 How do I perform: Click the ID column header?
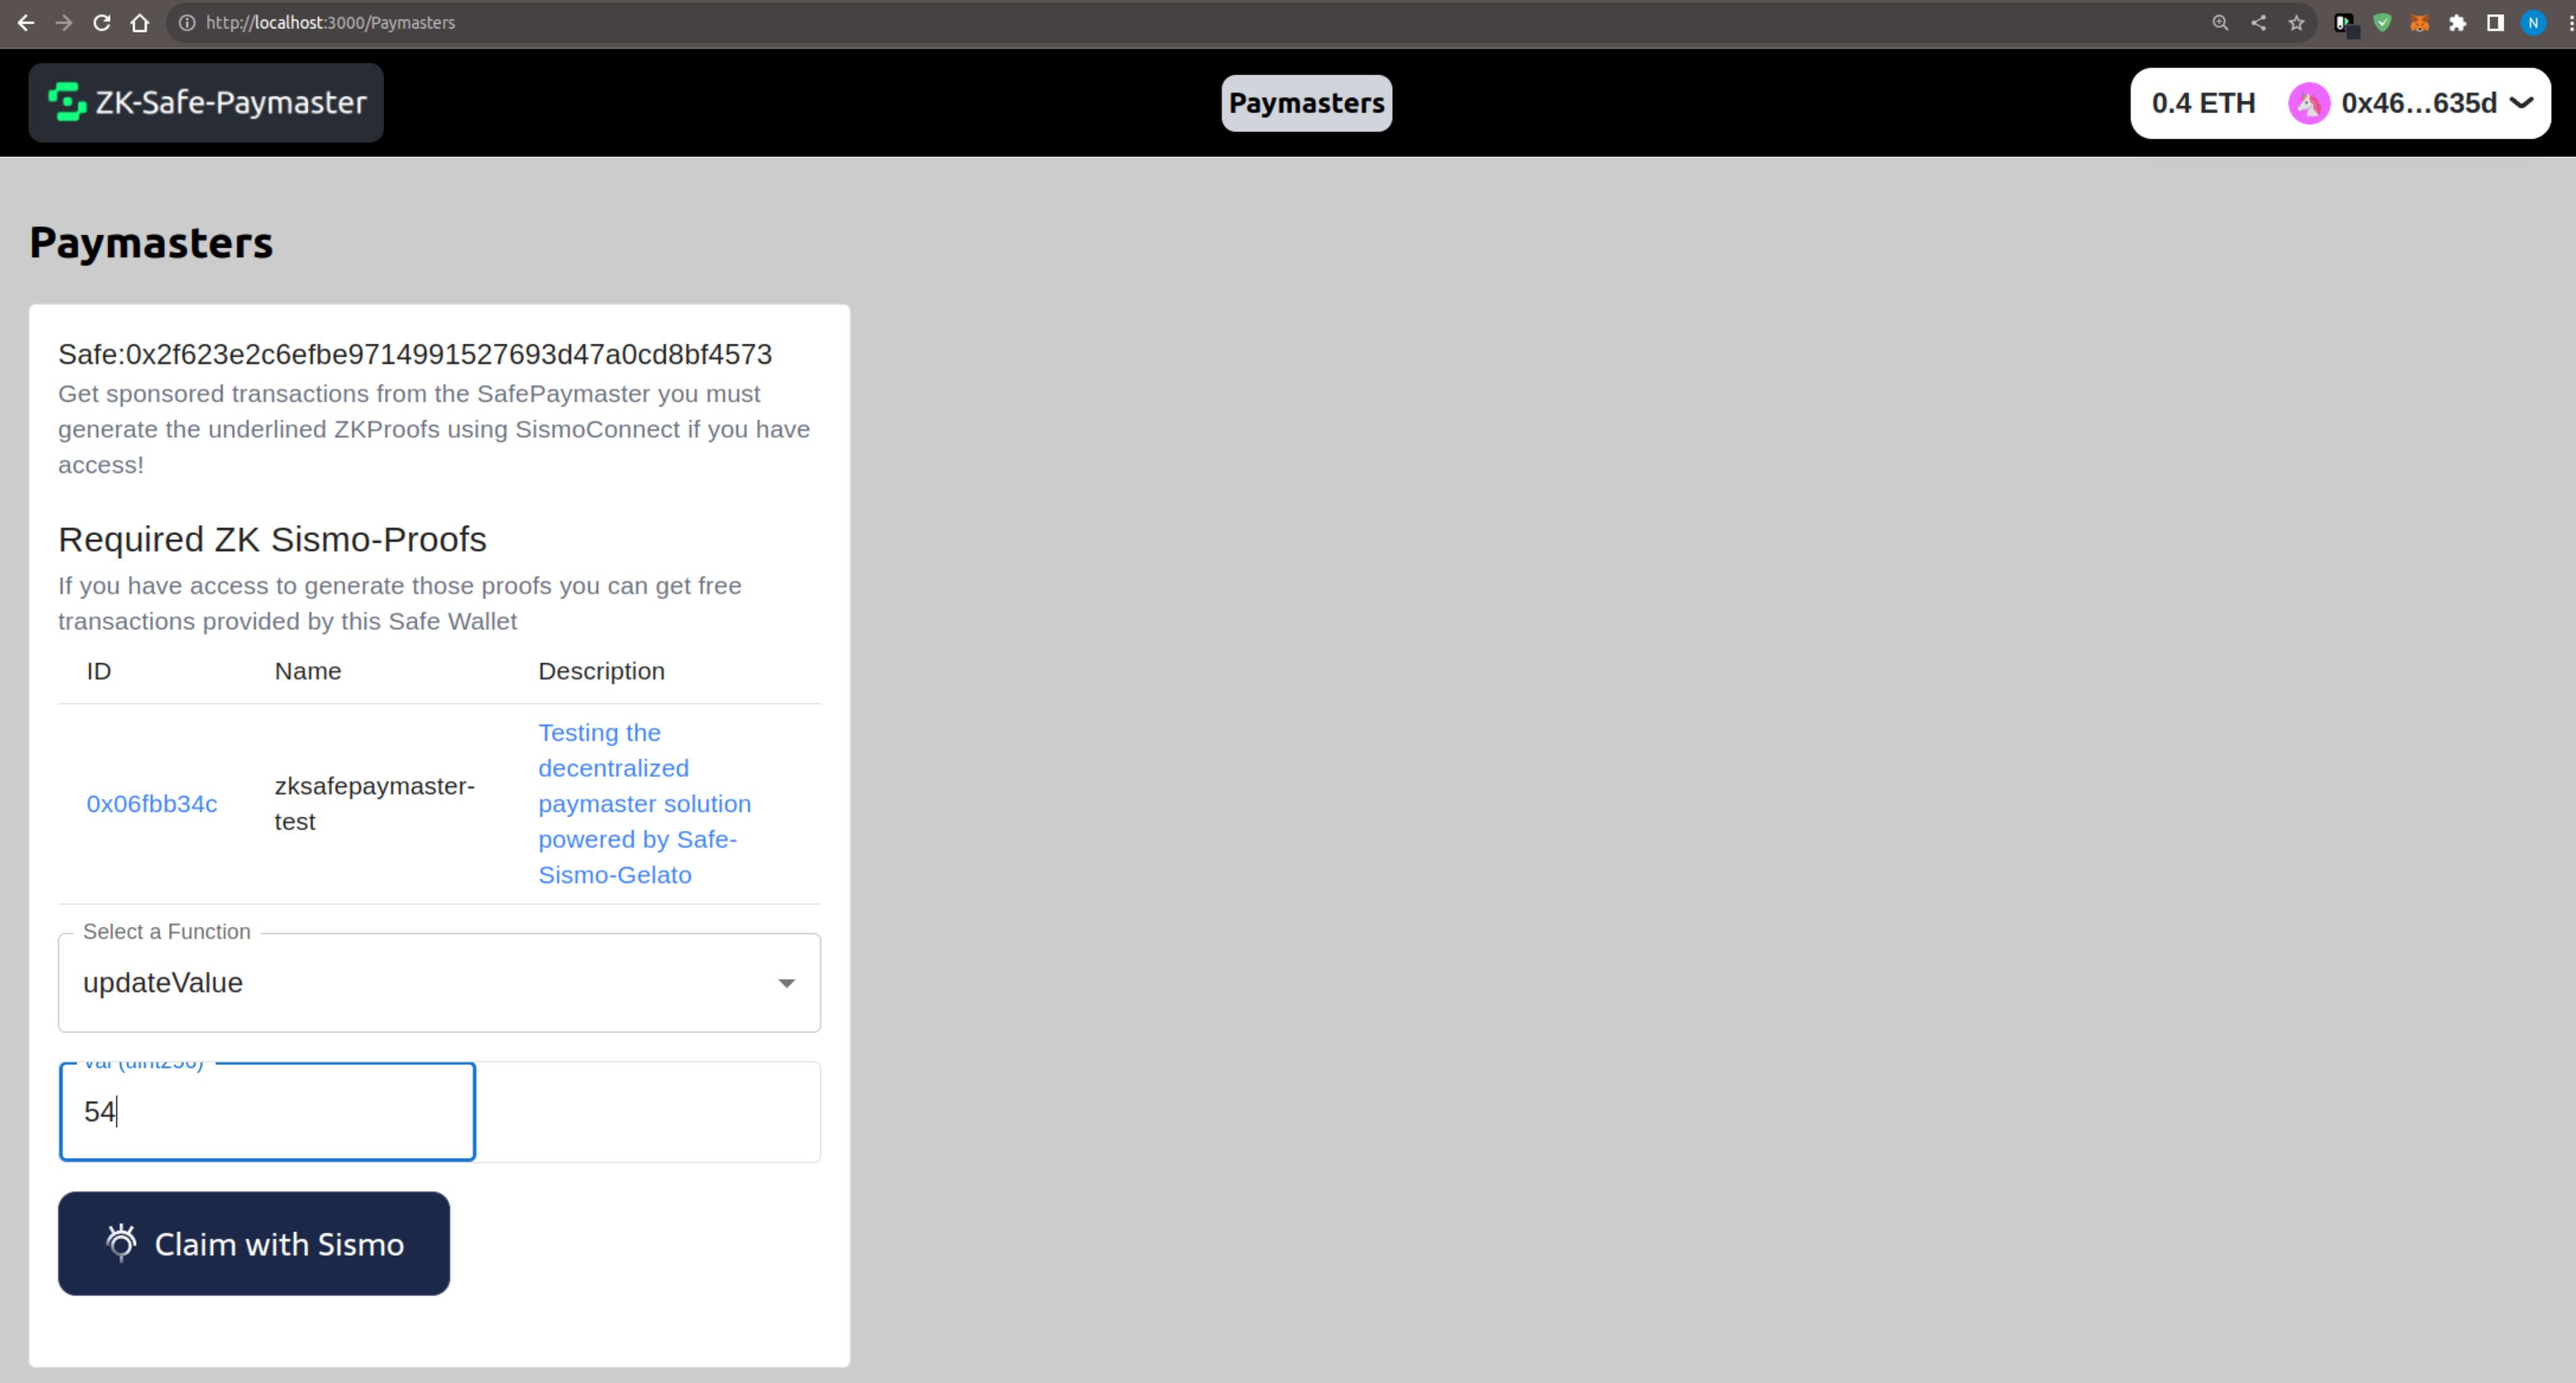pyautogui.click(x=99, y=671)
